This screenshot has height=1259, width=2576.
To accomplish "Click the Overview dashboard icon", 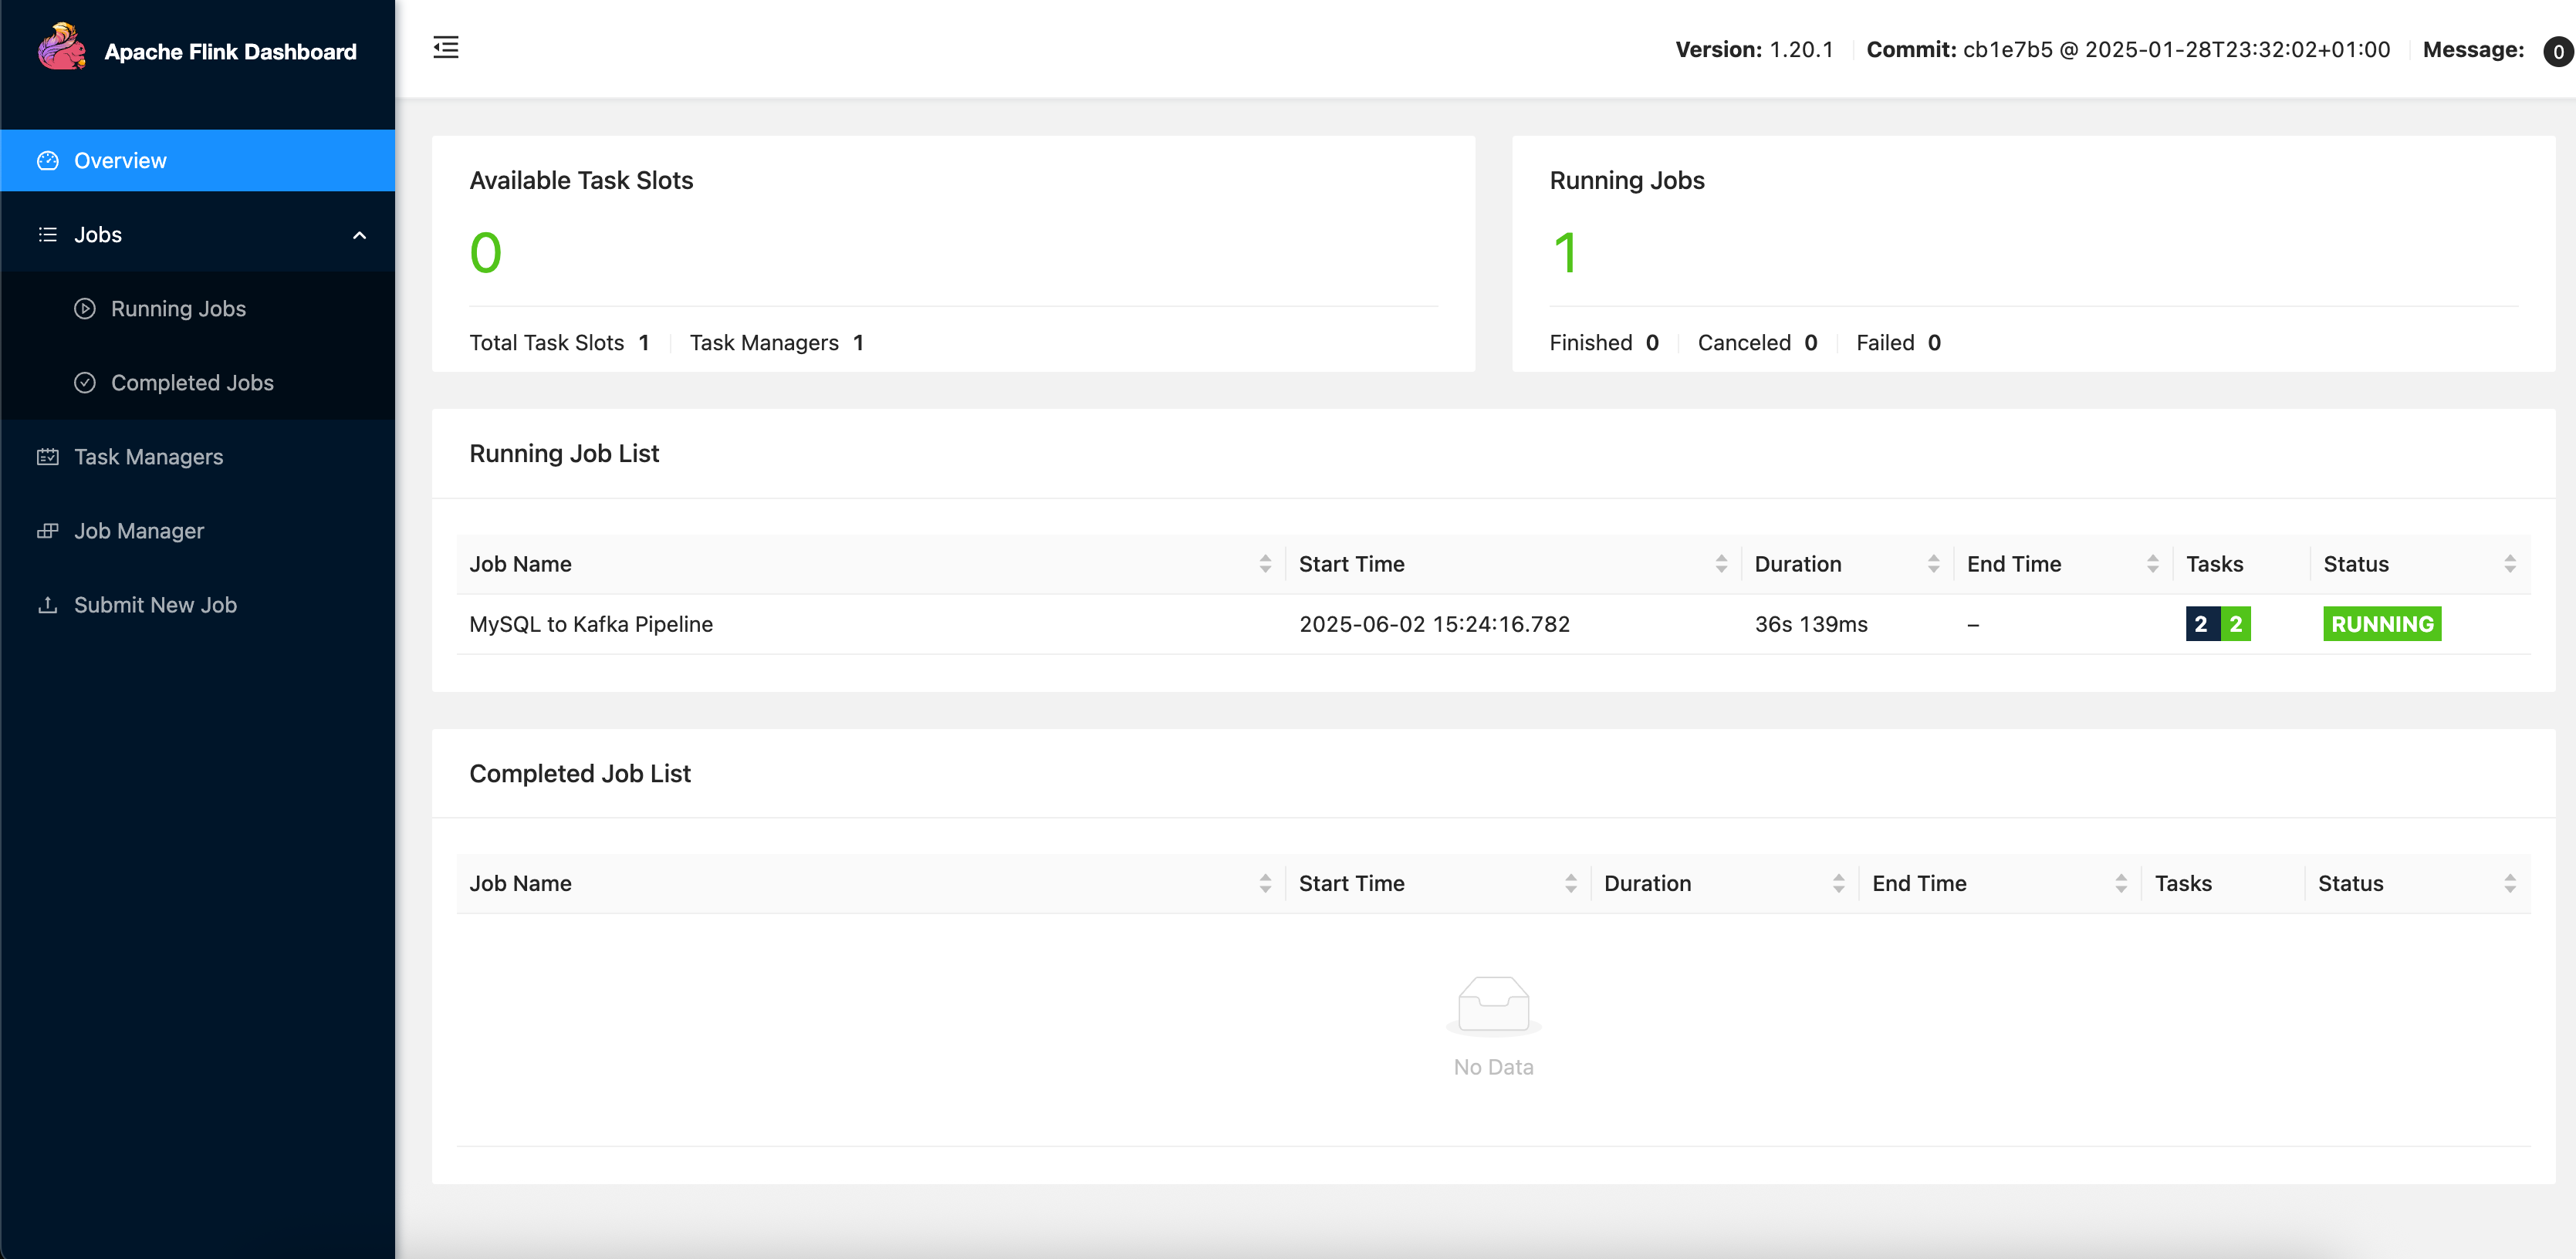I will (48, 161).
